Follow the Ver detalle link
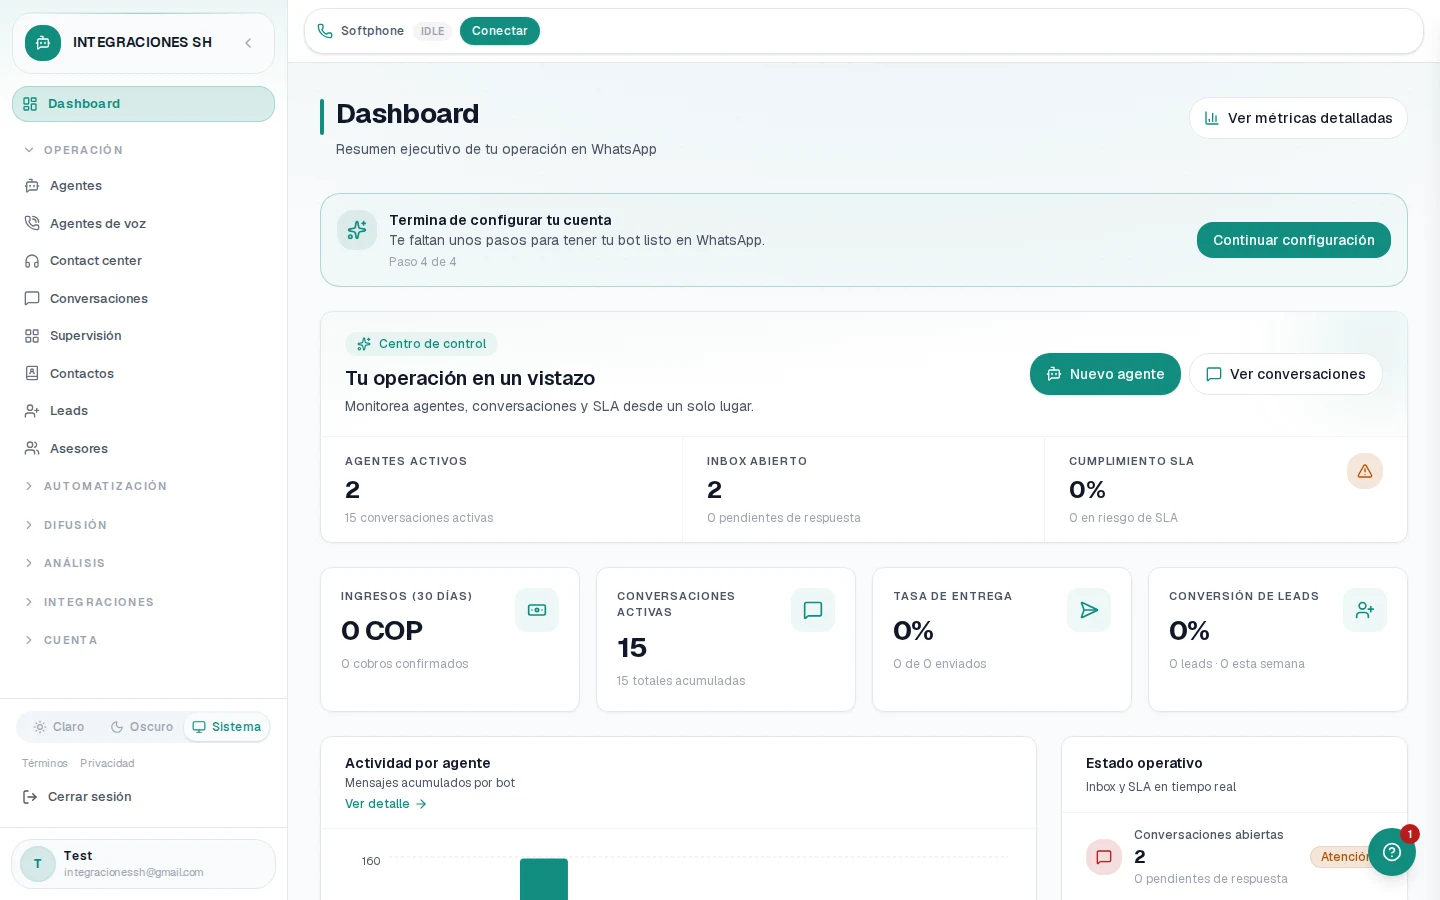This screenshot has height=900, width=1440. click(386, 804)
